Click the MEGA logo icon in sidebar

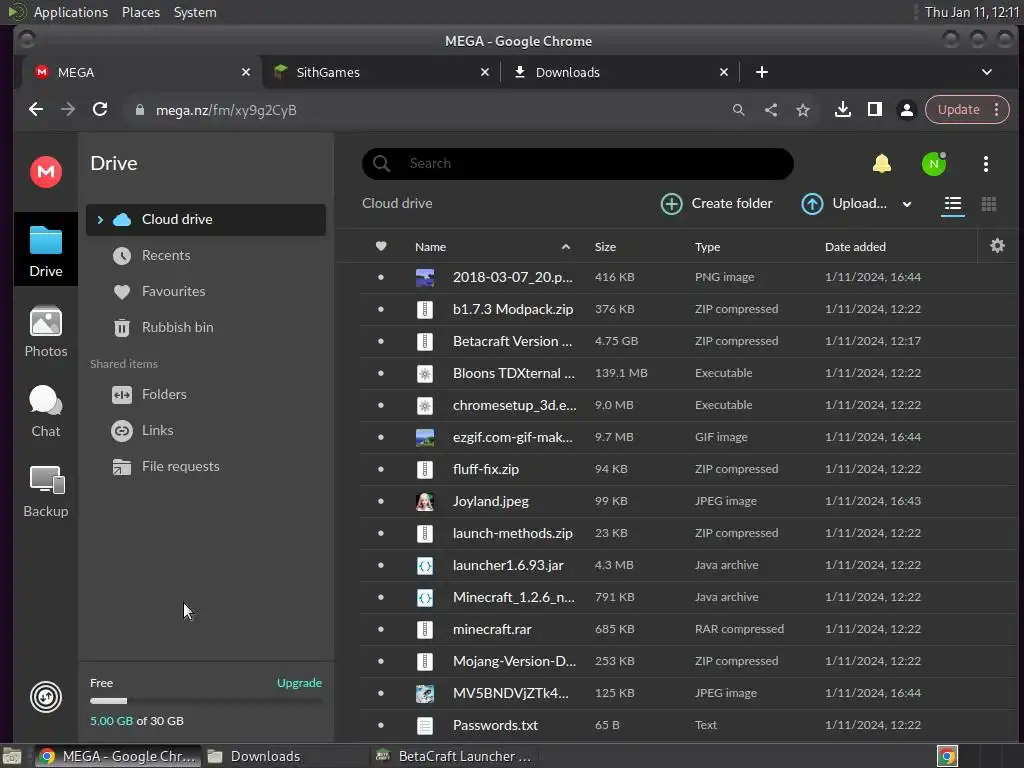pos(46,172)
